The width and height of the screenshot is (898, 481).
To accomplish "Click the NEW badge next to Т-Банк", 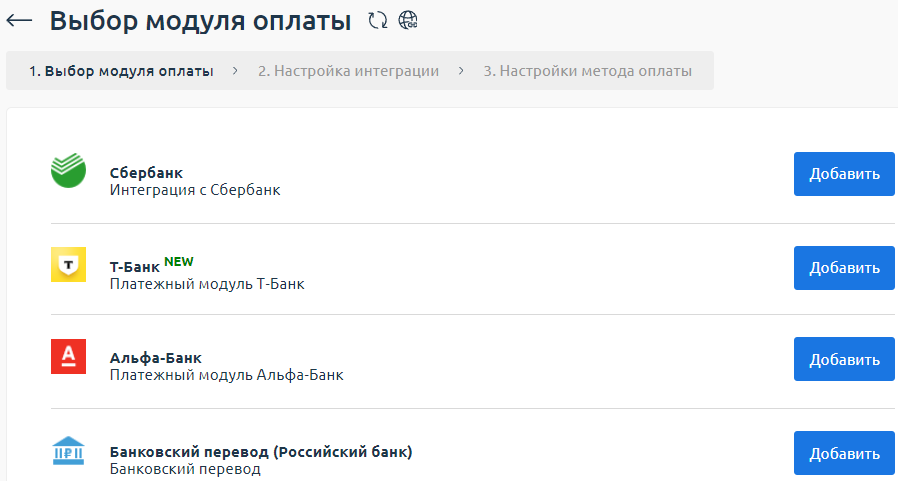I will point(179,262).
